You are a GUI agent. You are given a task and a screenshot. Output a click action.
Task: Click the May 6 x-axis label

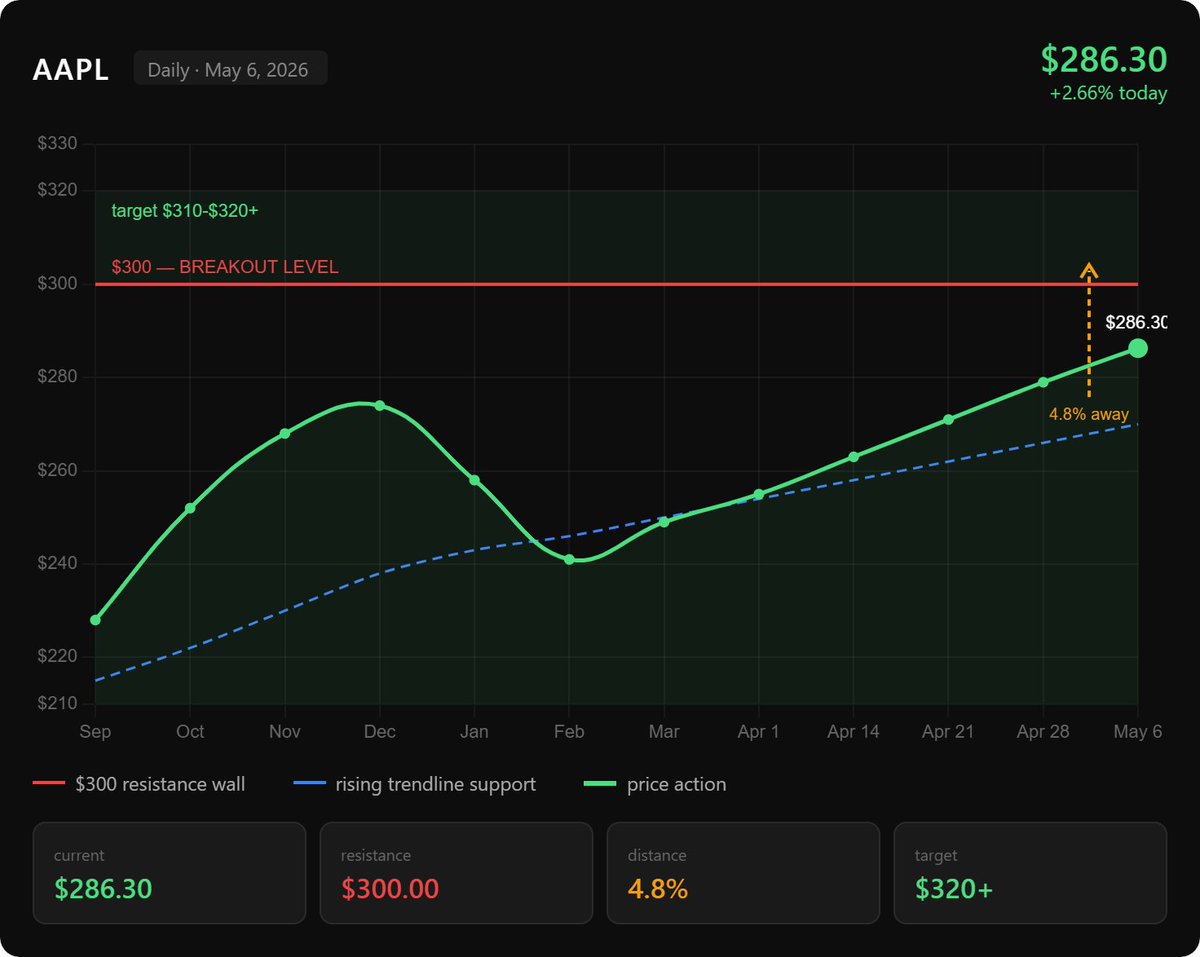pyautogui.click(x=1138, y=732)
